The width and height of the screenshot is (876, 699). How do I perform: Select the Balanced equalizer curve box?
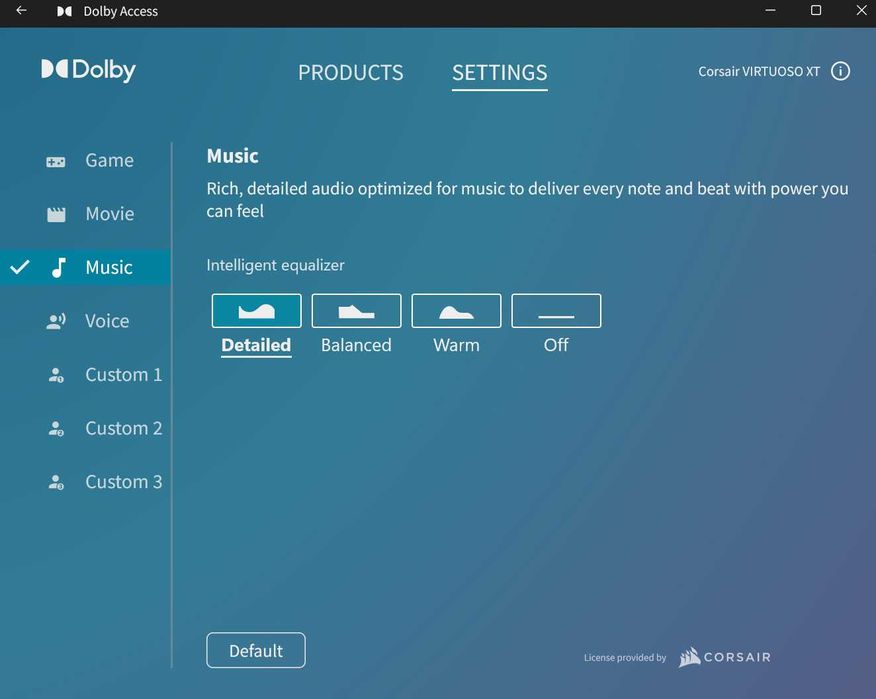coord(356,311)
